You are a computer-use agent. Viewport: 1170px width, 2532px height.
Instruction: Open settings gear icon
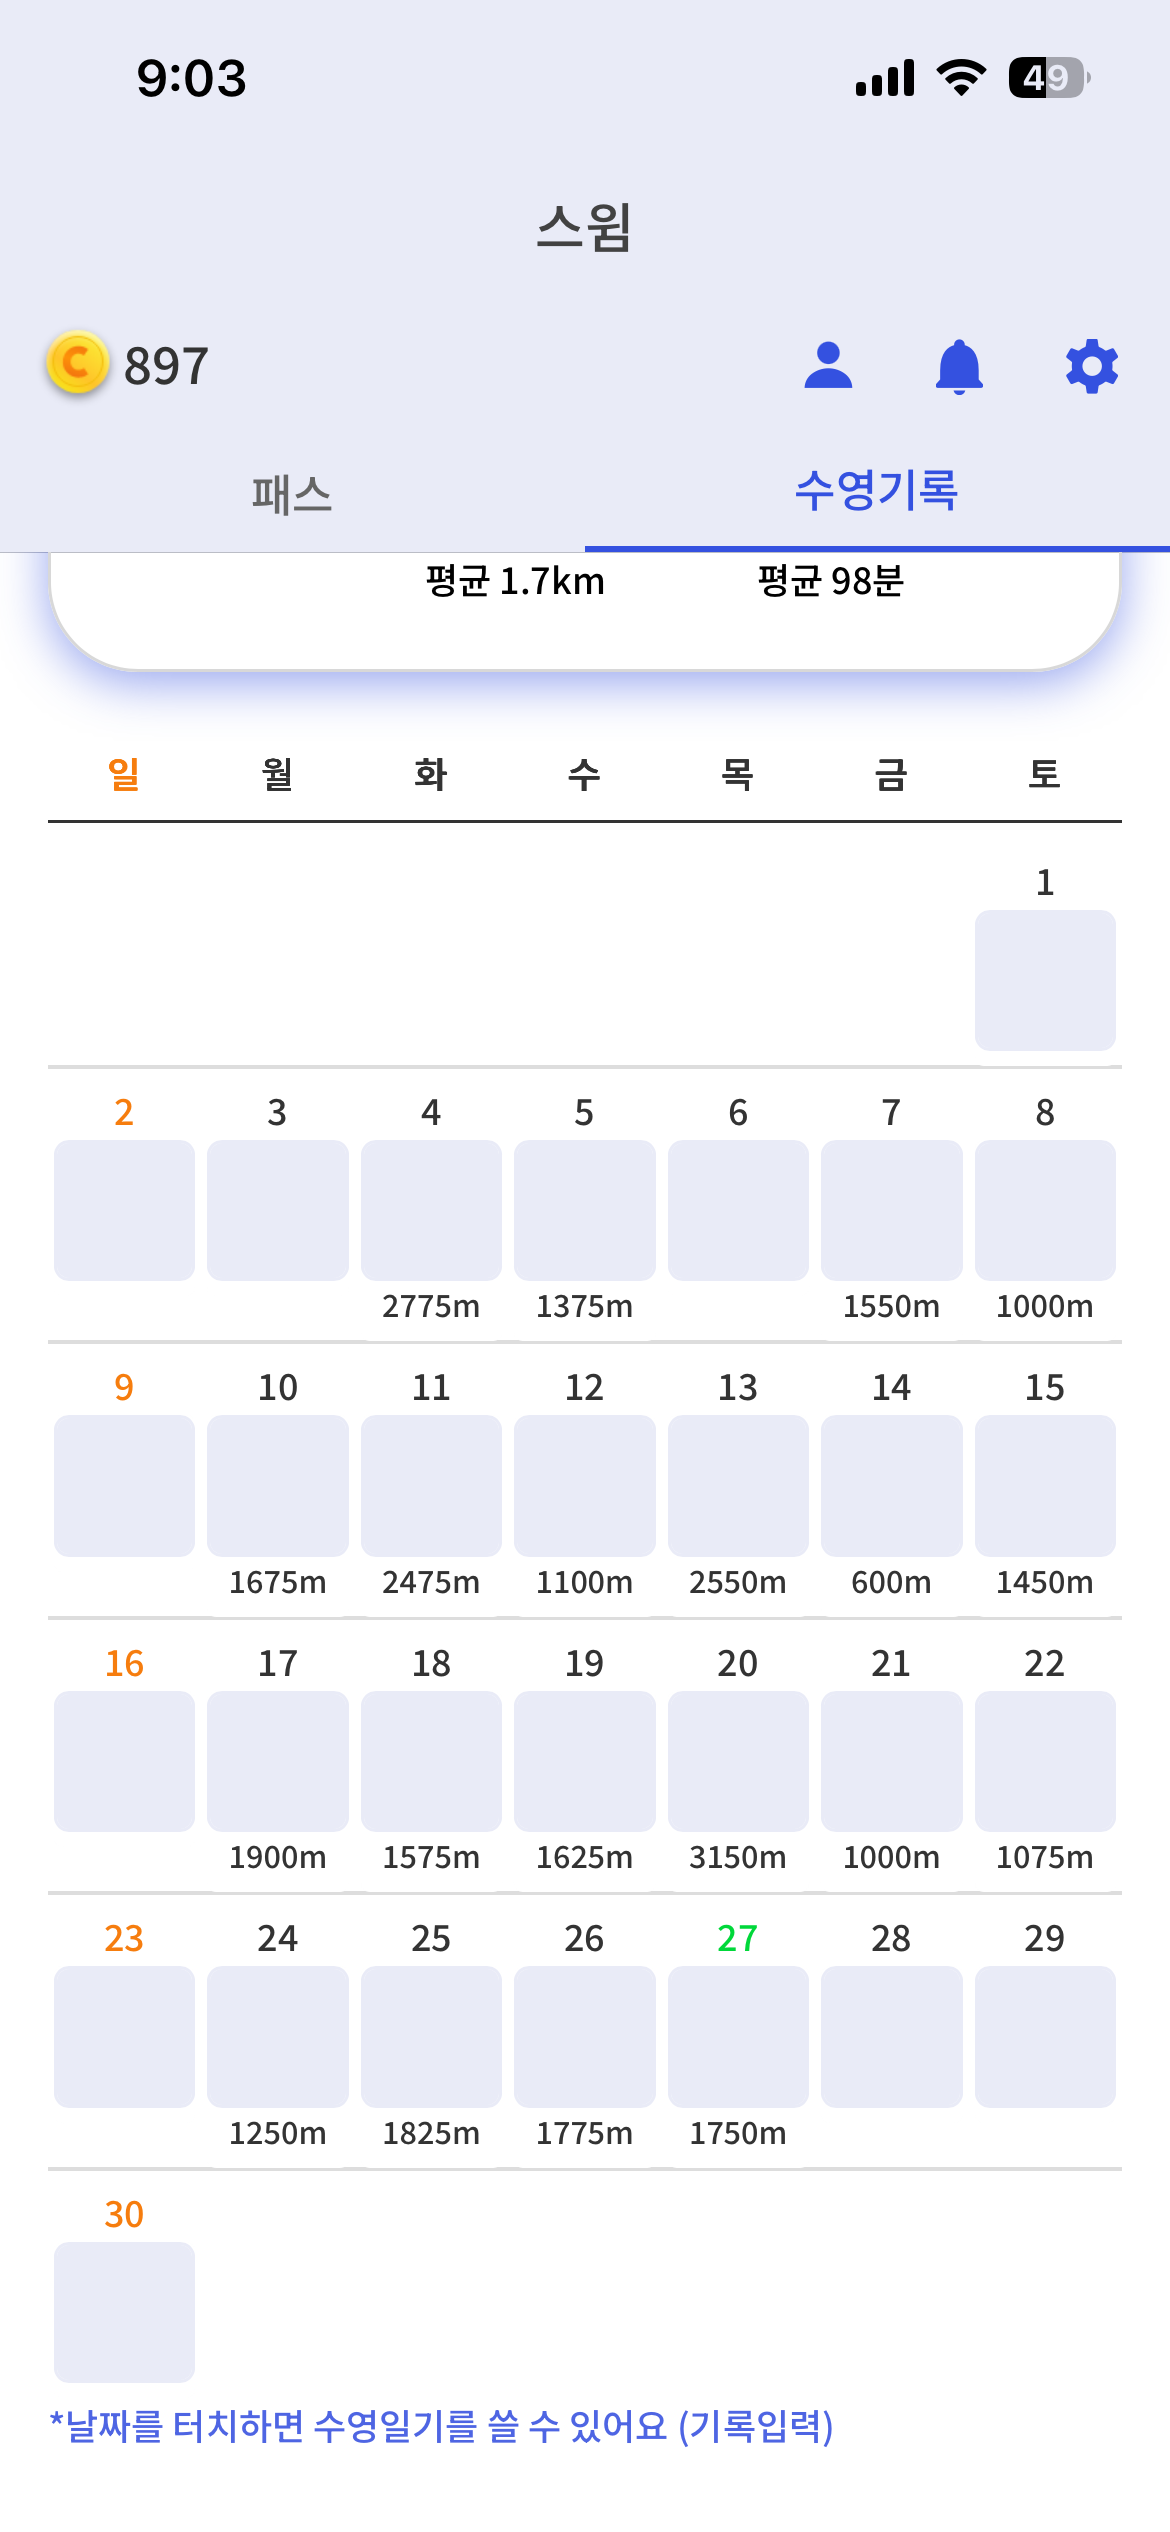click(1091, 366)
